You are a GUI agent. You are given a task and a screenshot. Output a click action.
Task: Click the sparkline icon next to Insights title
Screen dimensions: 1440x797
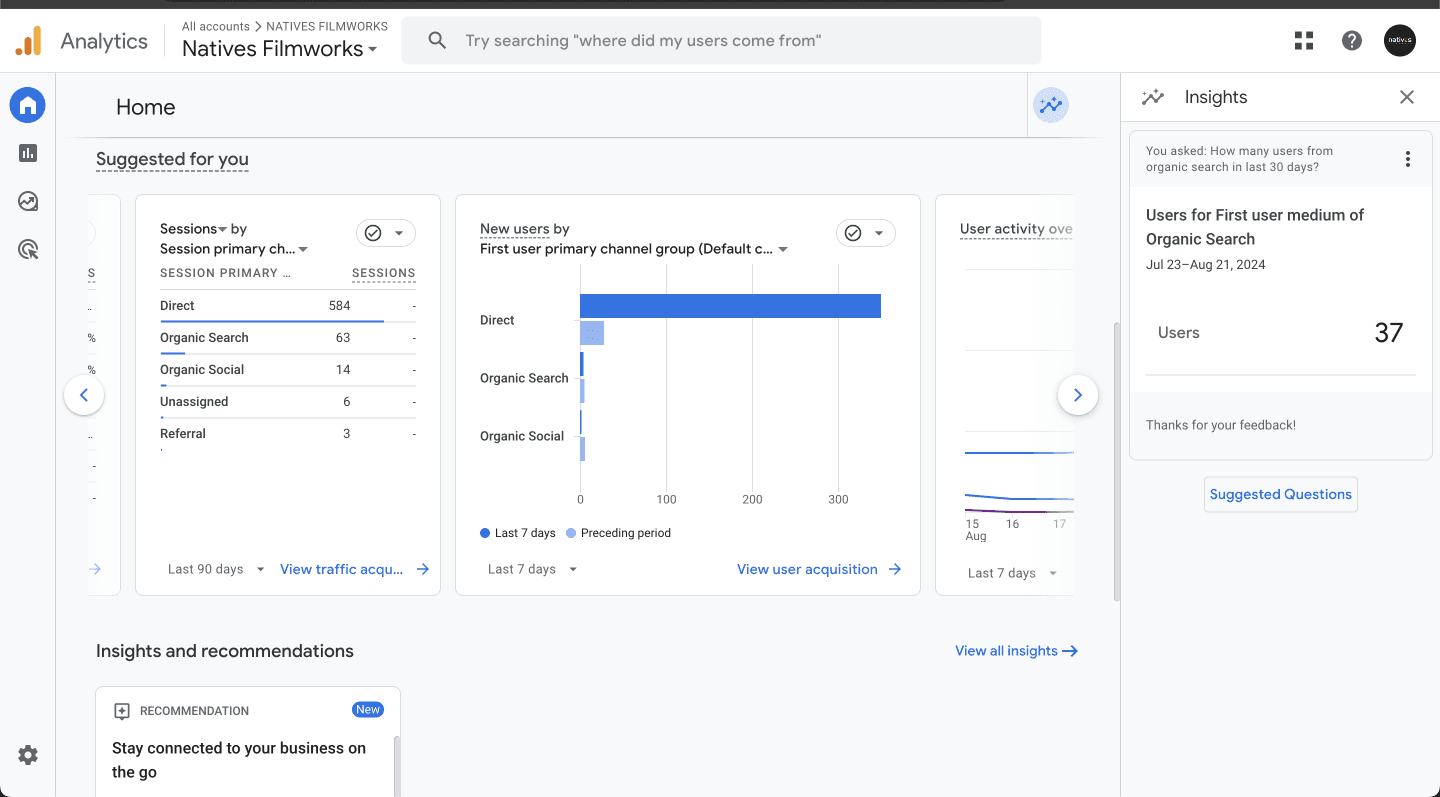tap(1153, 97)
